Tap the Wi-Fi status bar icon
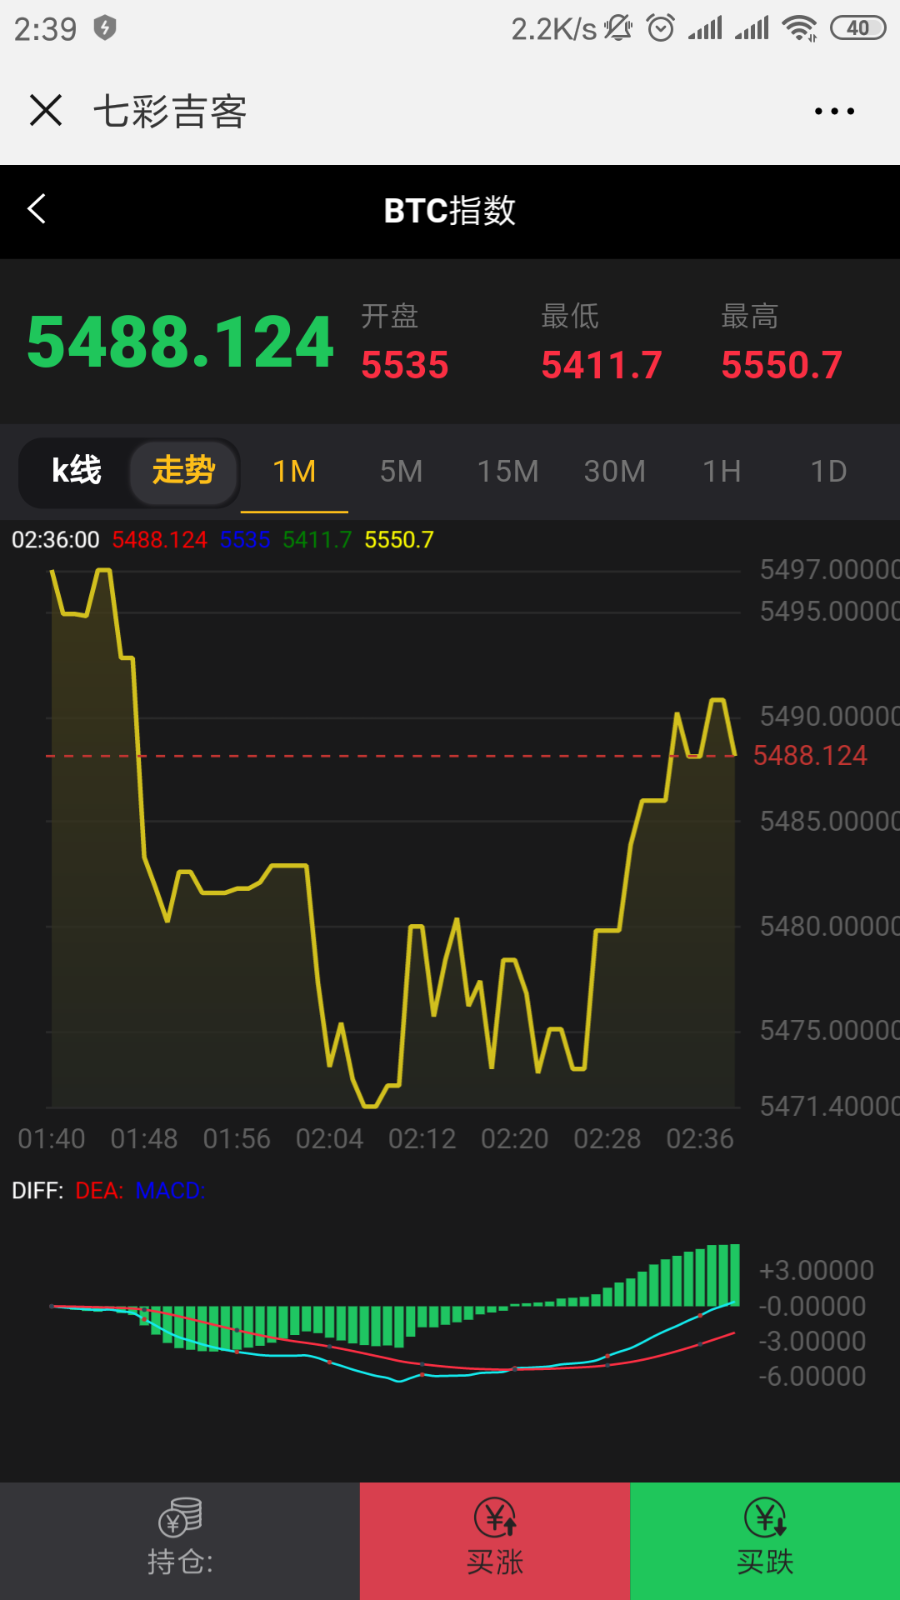 800,28
